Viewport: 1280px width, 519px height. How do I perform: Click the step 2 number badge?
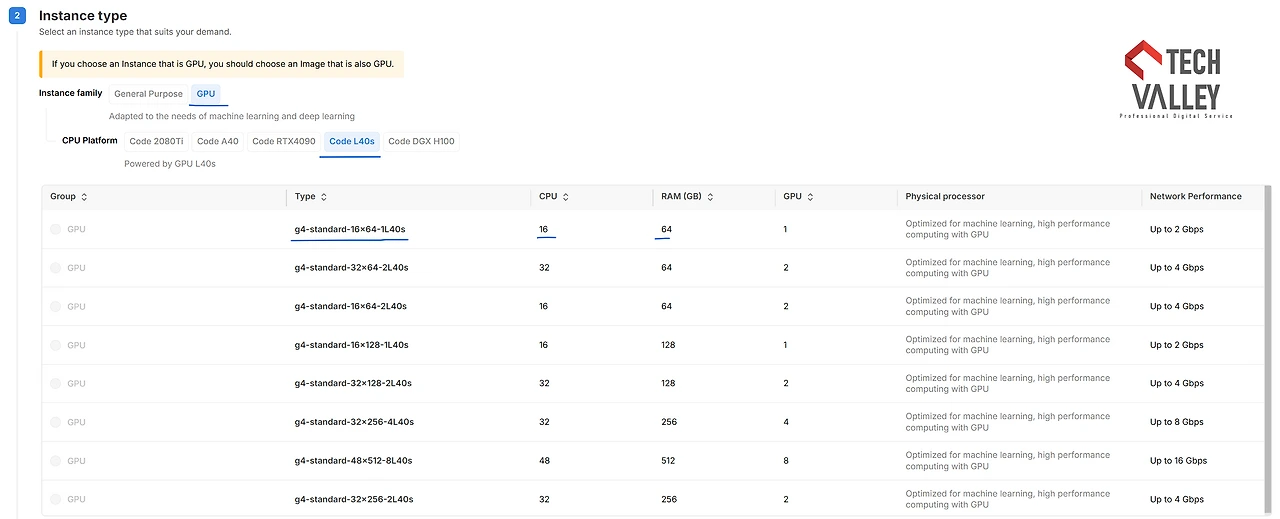[x=17, y=17]
